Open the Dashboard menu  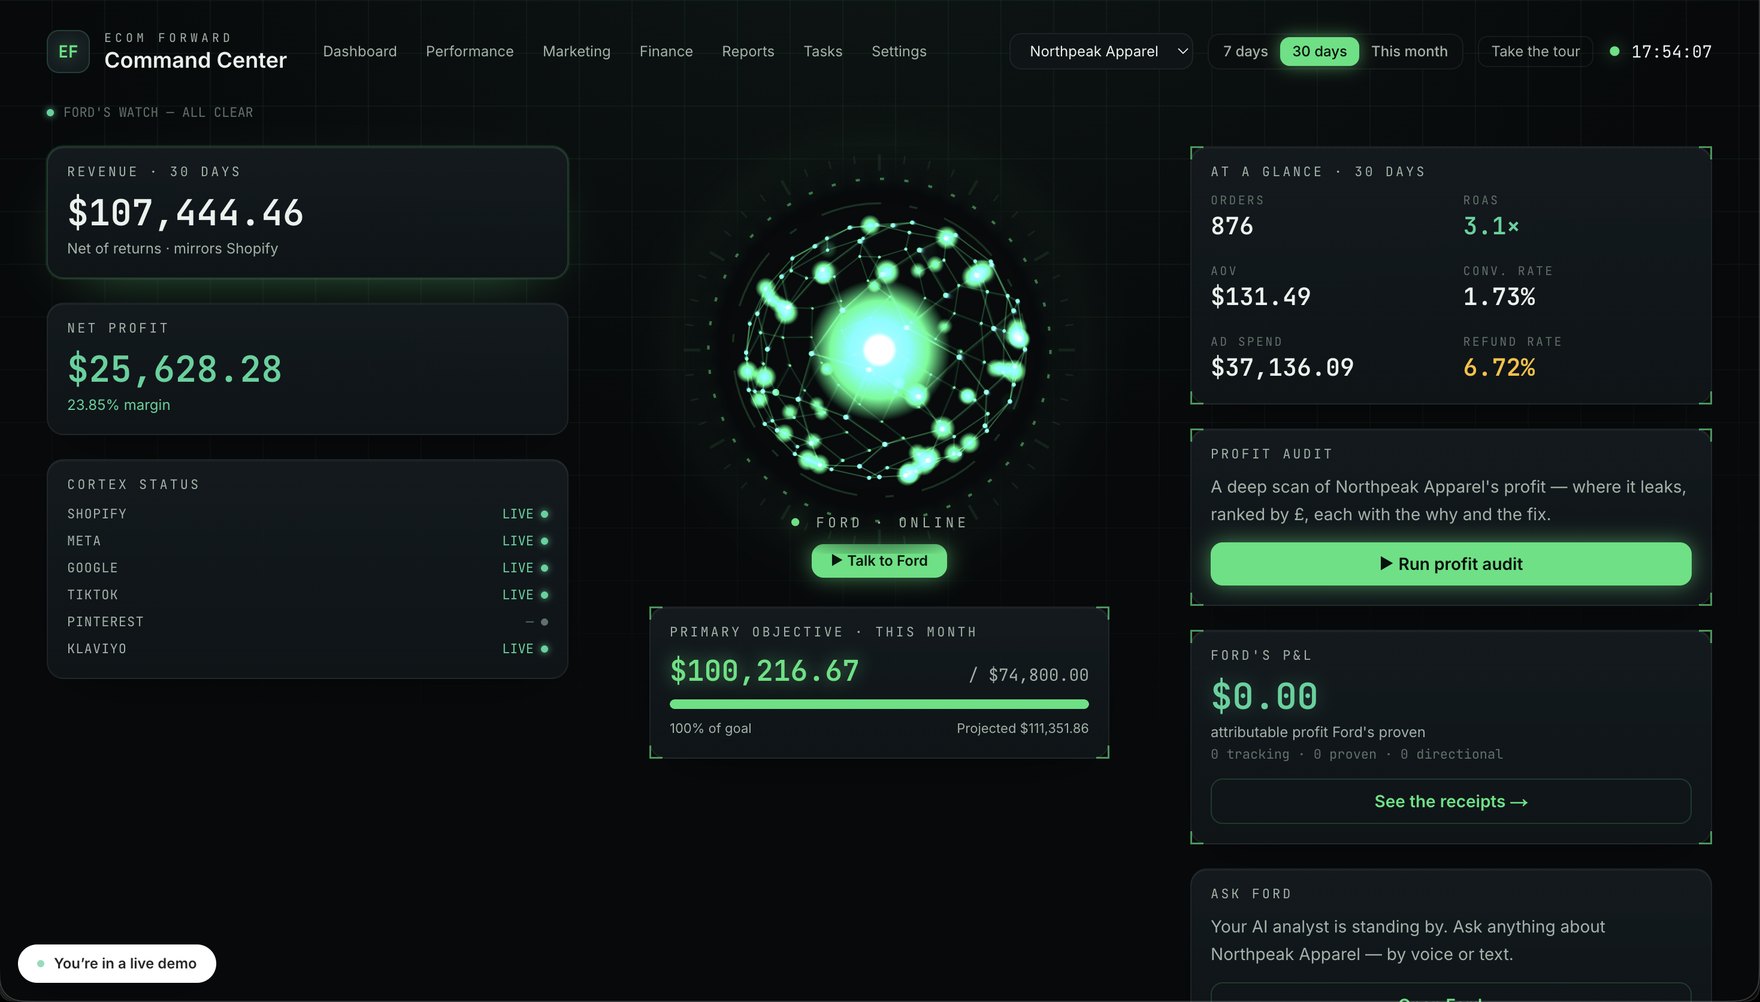click(360, 51)
